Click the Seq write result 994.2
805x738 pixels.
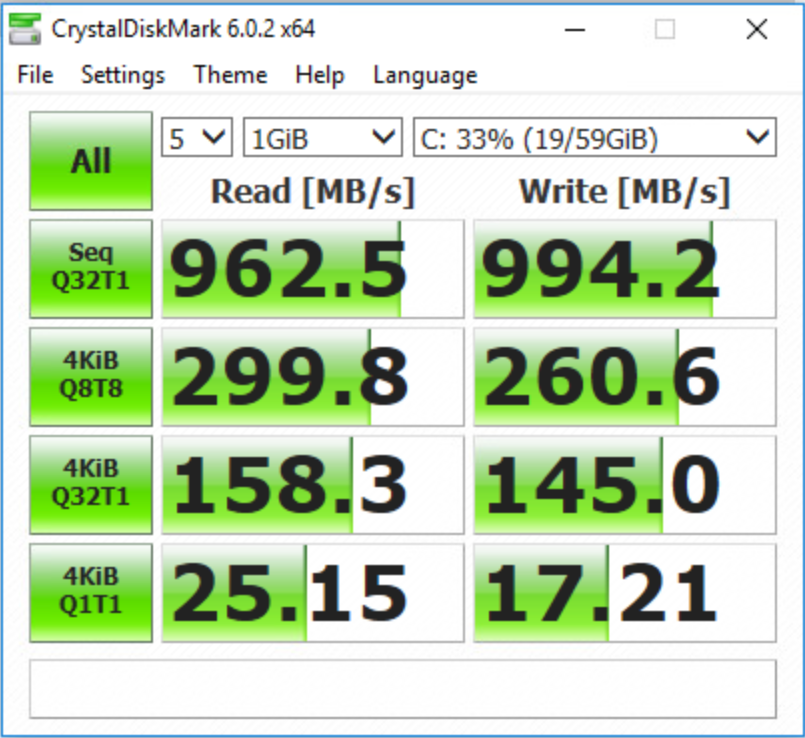click(625, 269)
